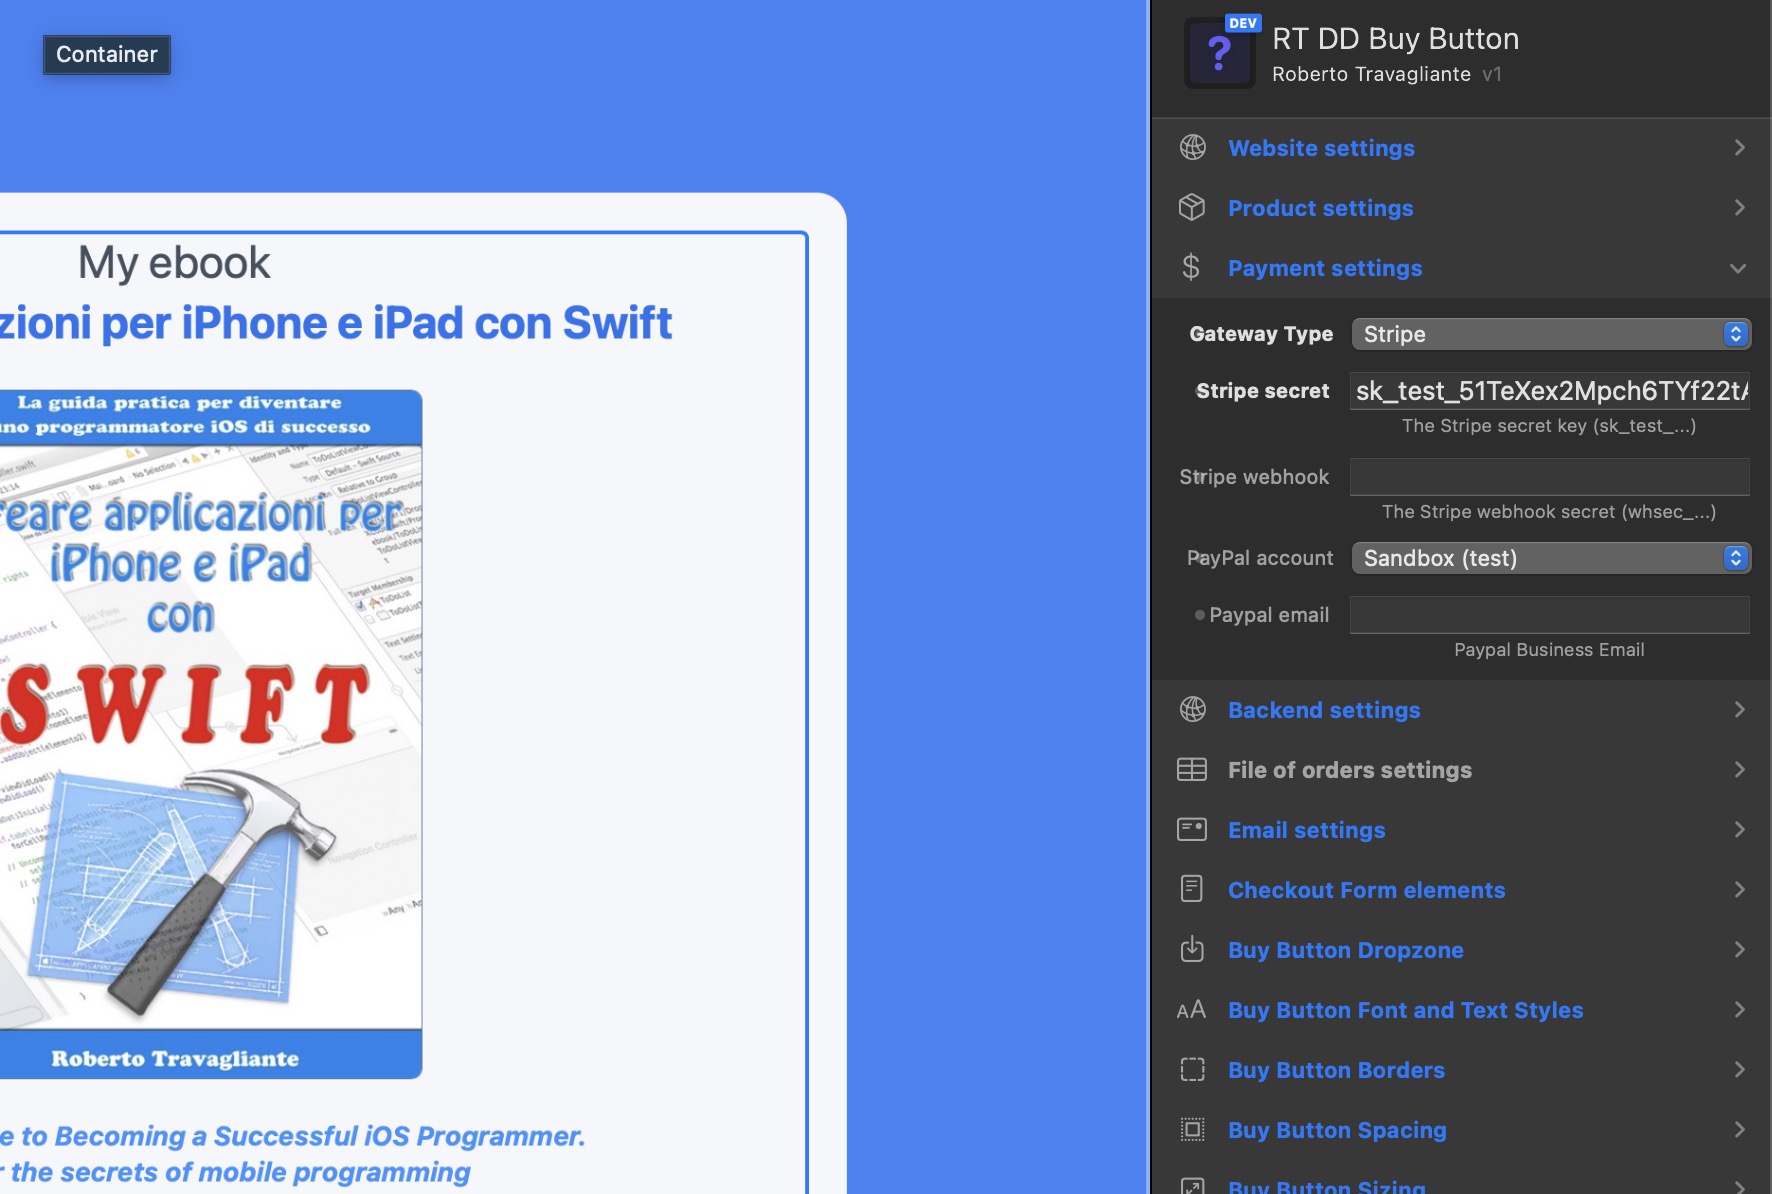The width and height of the screenshot is (1772, 1194).
Task: Click the Buy Button Spacing icon
Action: (1192, 1130)
